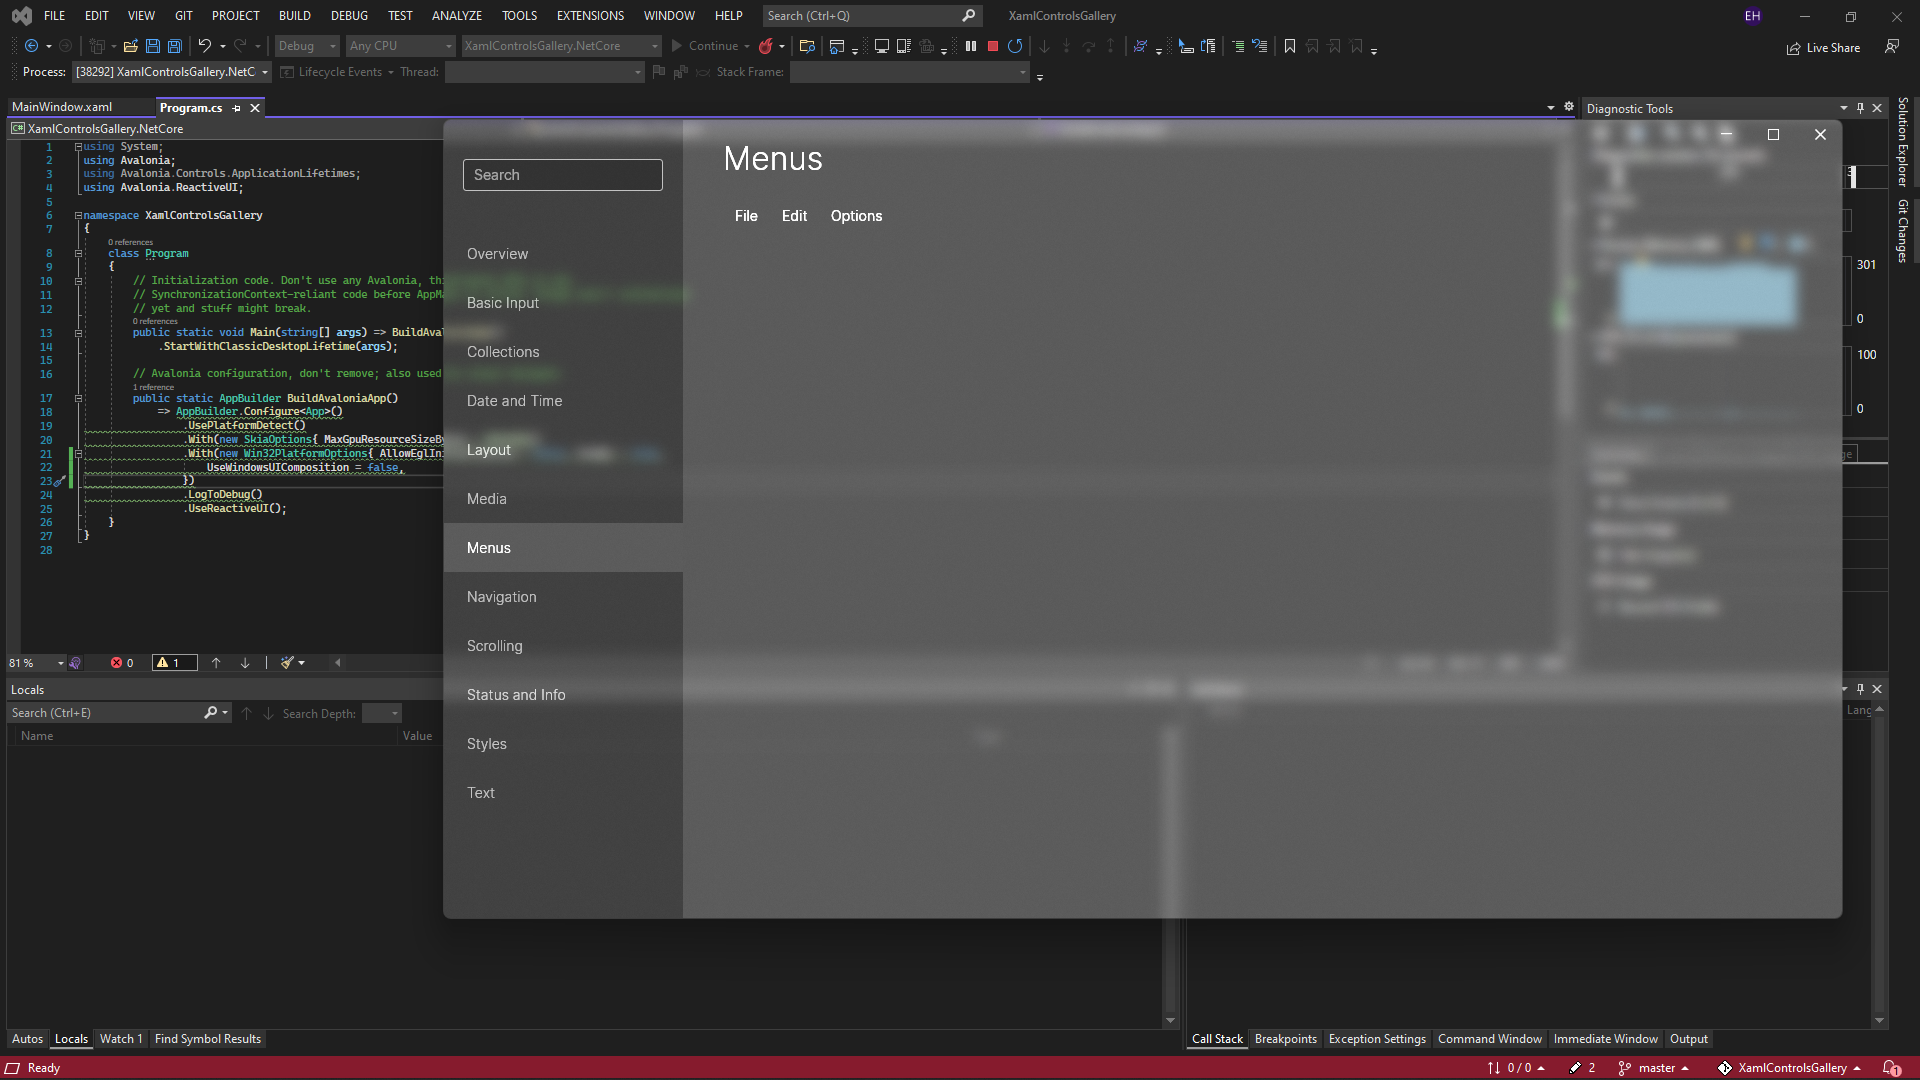The image size is (1920, 1080).
Task: Select Navigation in the gallery sidebar
Action: coord(501,596)
